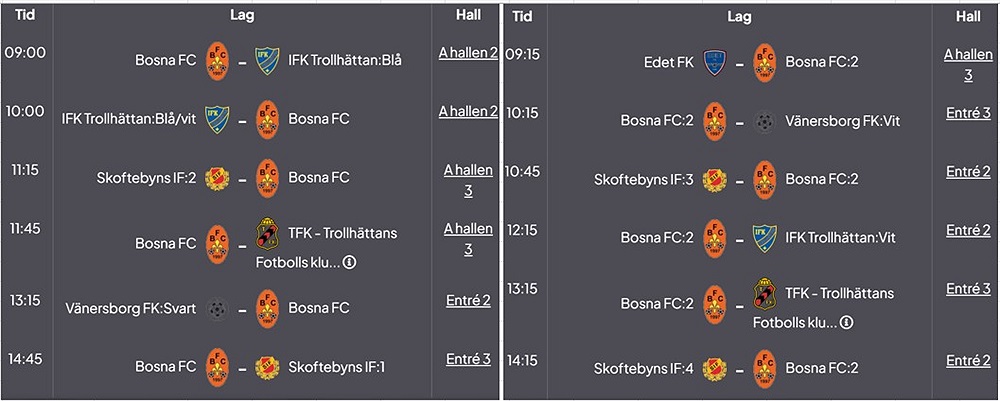Click IFK Trollhättan:Vit crest at 12:15
This screenshot has height=401, width=1000.
pyautogui.click(x=764, y=238)
